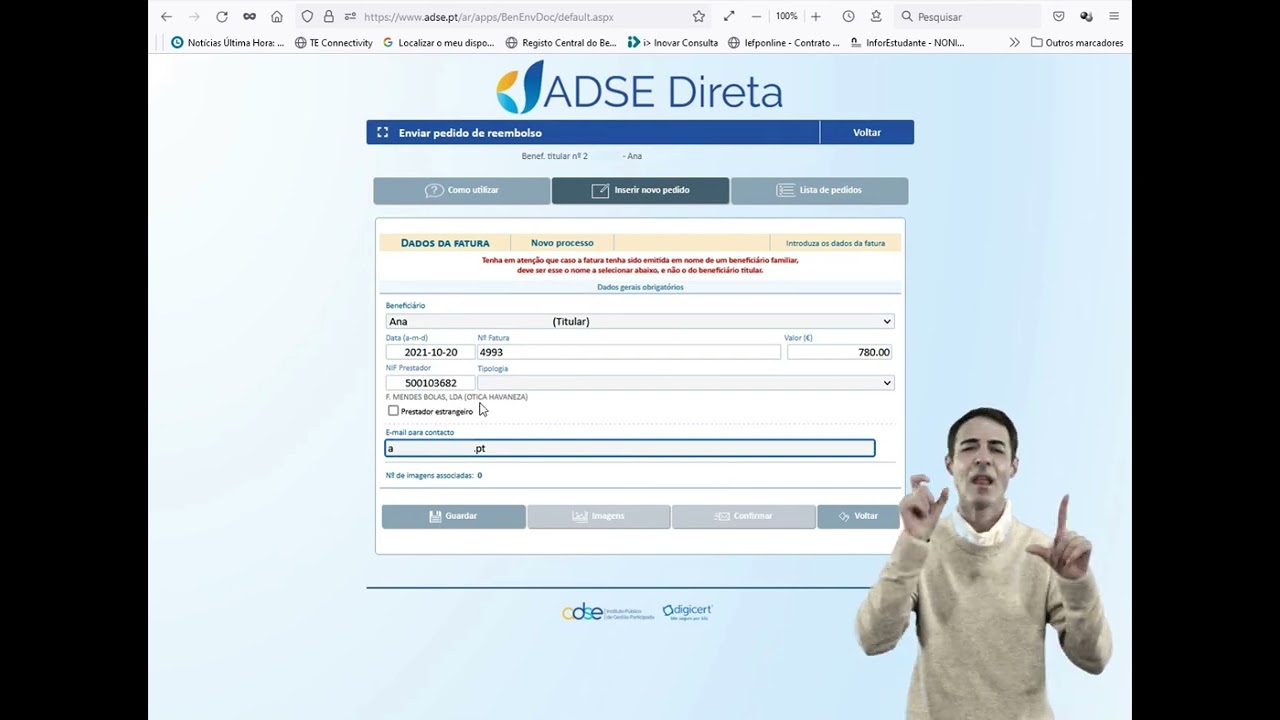Reset the 100% zoom level indicator

click(787, 17)
